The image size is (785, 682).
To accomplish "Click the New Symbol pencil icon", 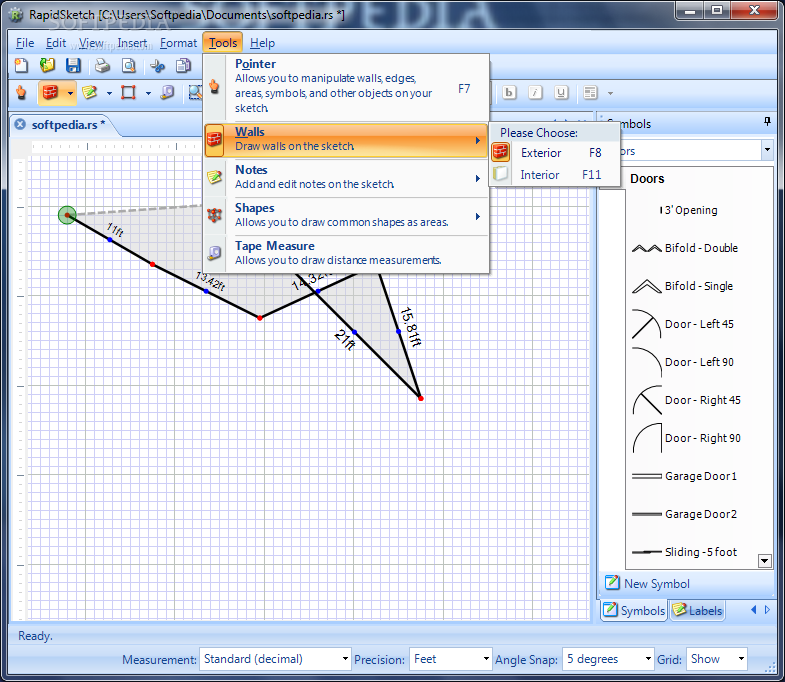I will [612, 582].
